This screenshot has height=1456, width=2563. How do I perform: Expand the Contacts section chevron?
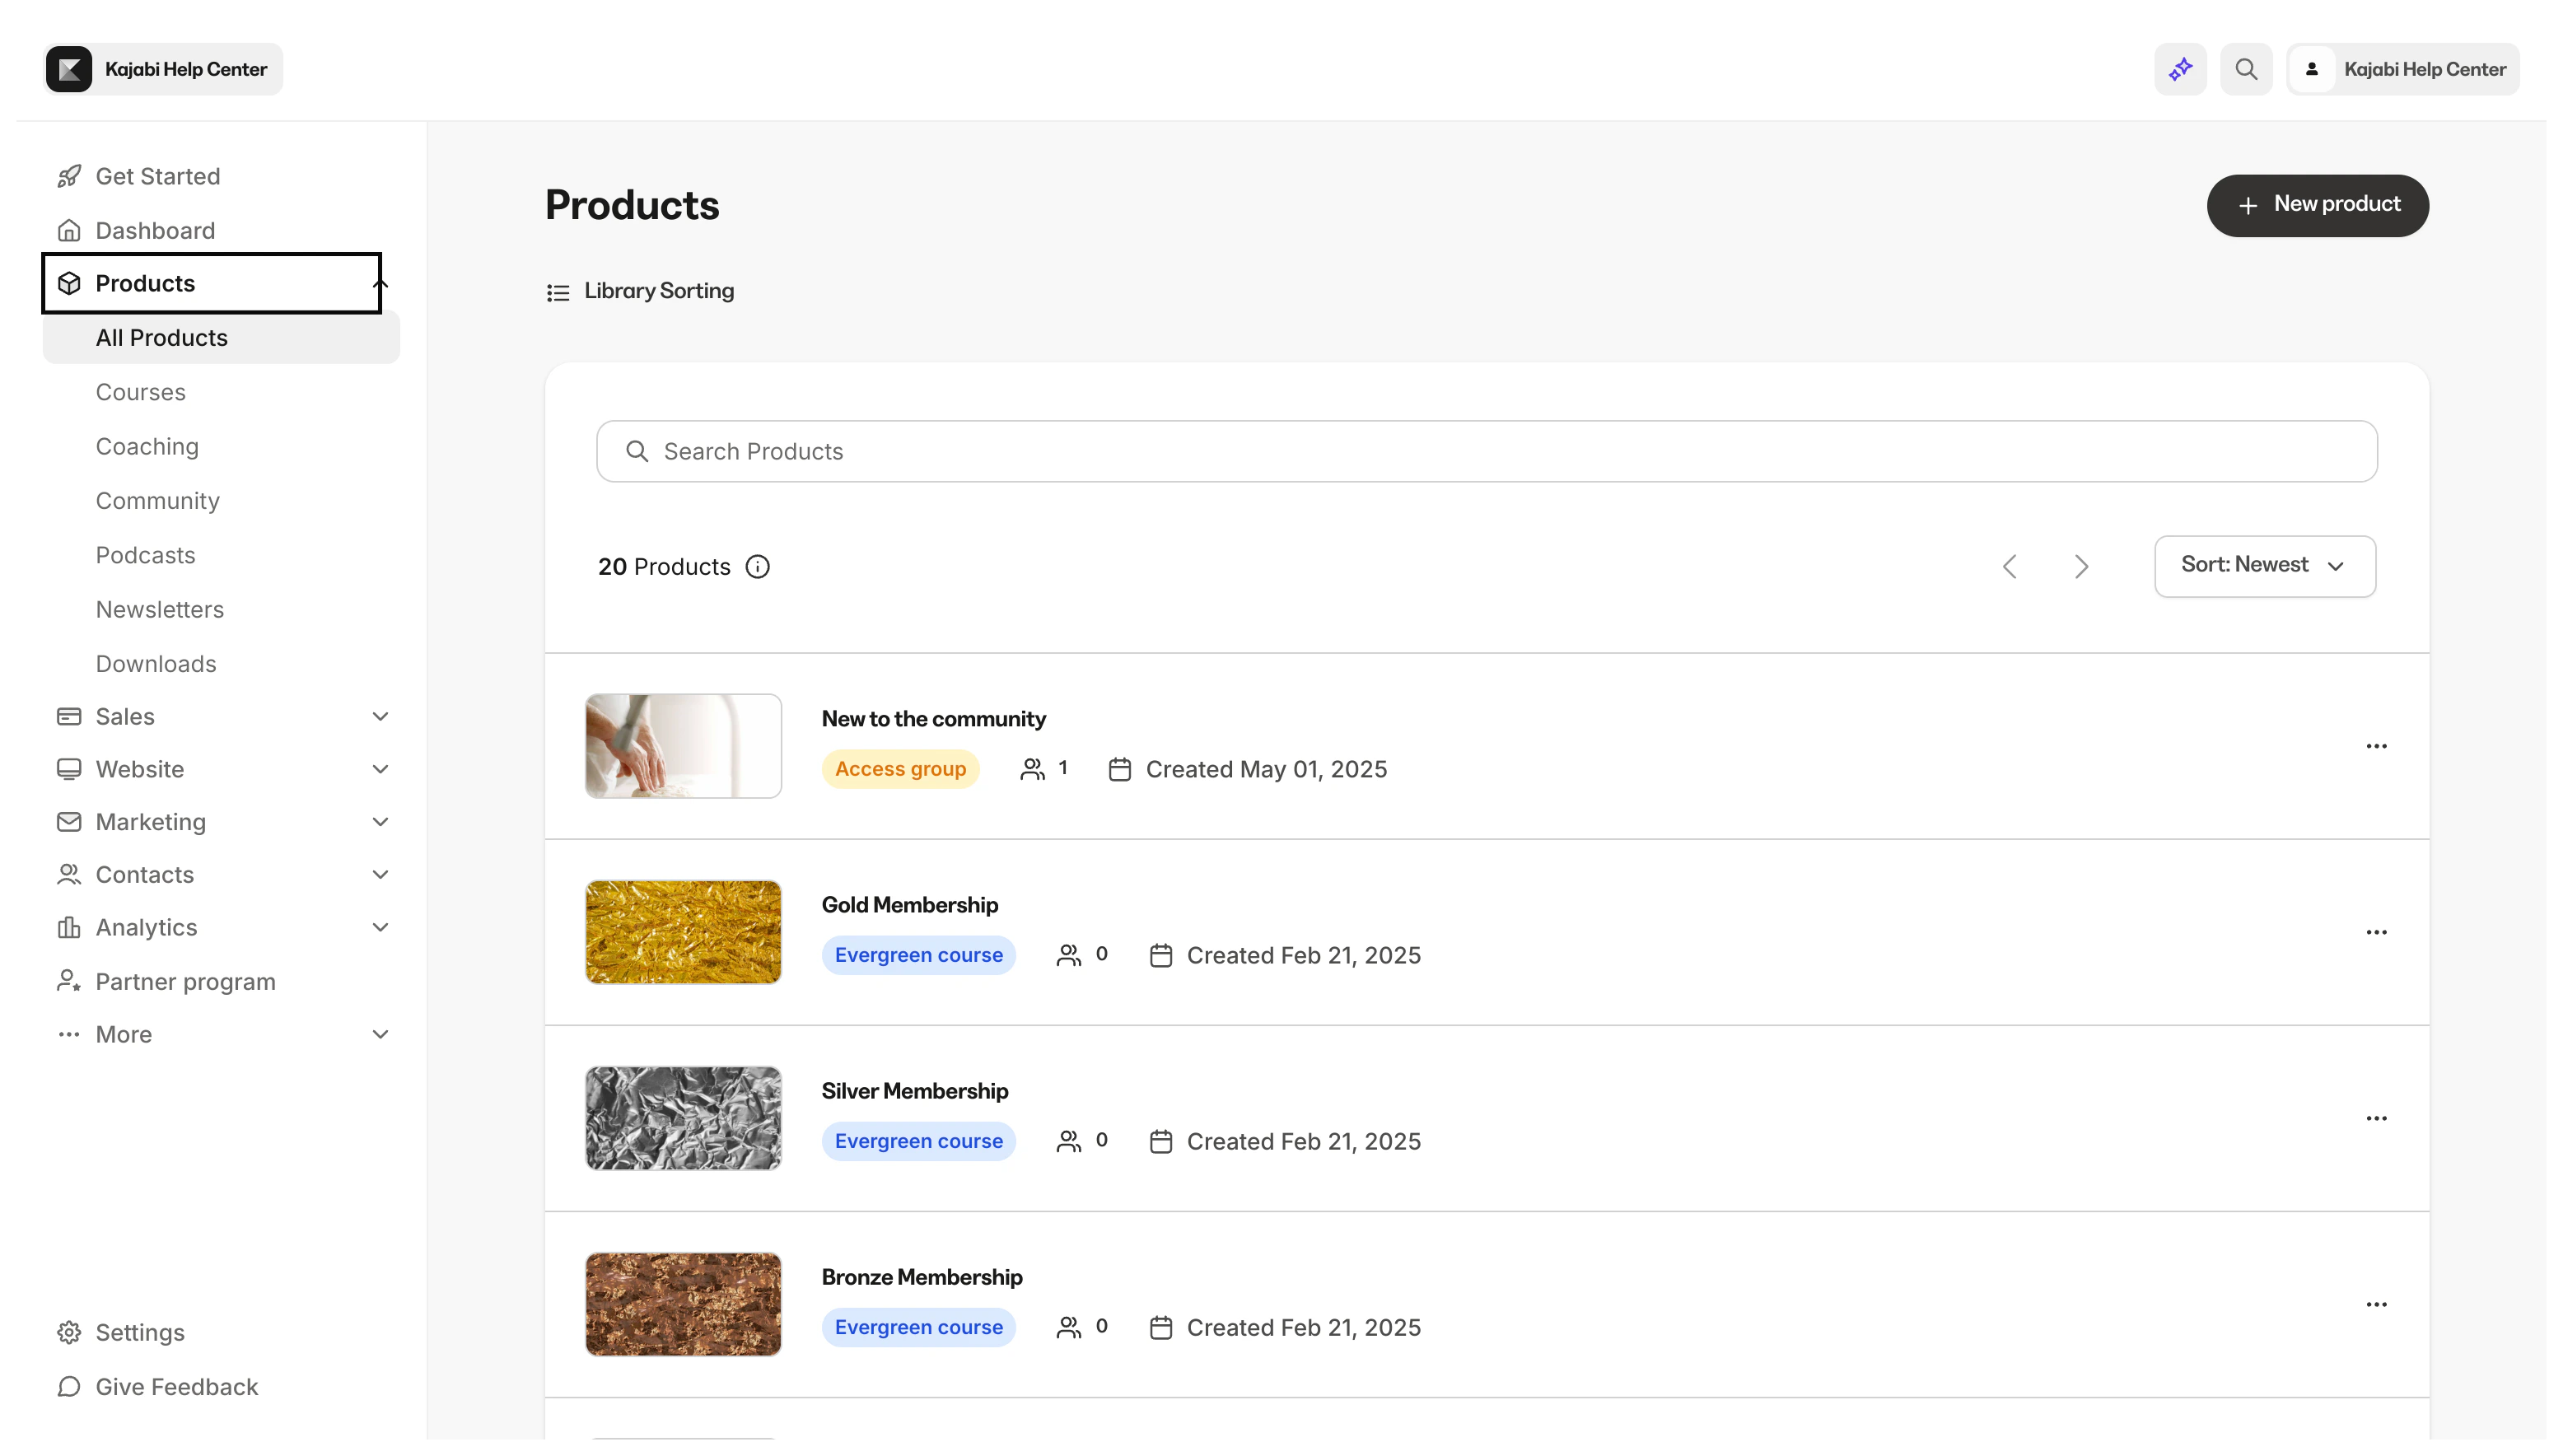380,874
